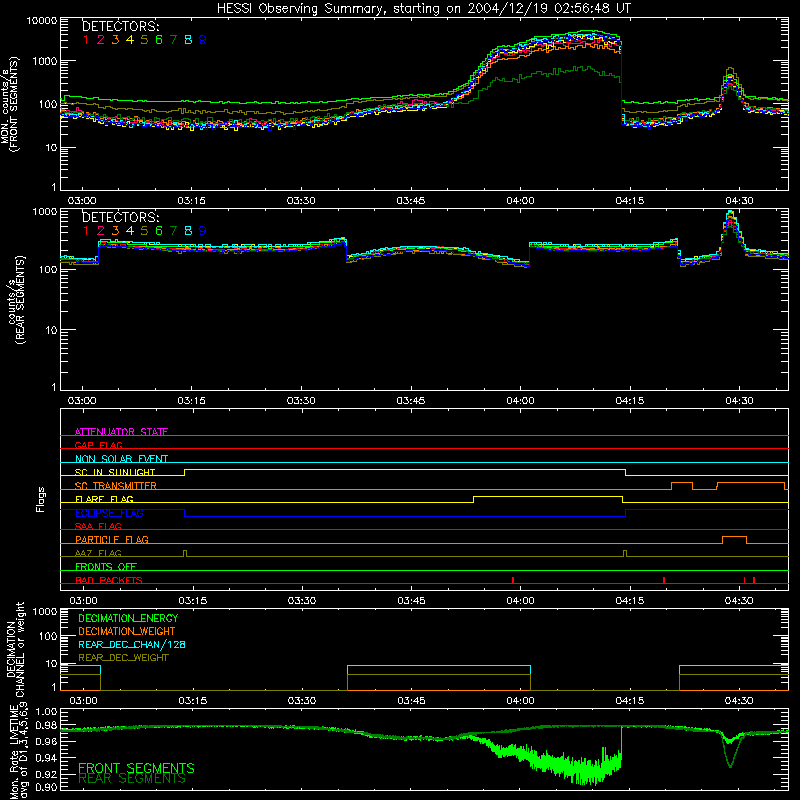
Task: Select detector 7 in front segments legend
Action: [x=173, y=40]
